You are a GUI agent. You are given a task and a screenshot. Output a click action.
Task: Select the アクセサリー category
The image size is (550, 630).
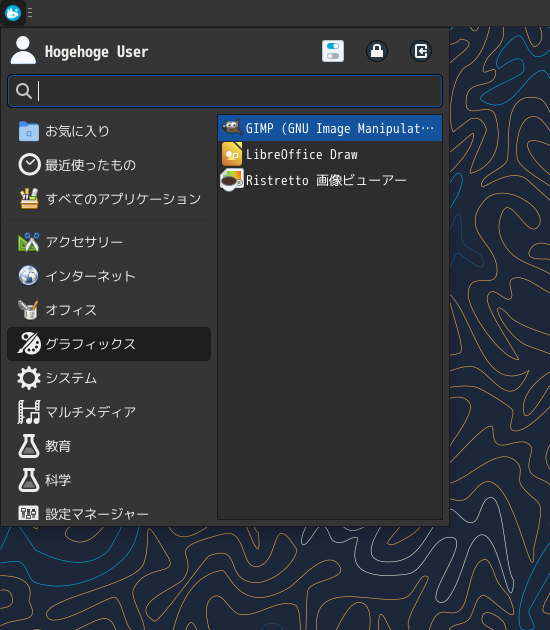(109, 242)
